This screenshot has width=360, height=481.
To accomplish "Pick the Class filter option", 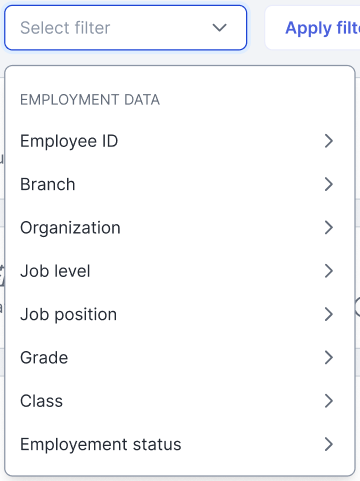I will 180,401.
